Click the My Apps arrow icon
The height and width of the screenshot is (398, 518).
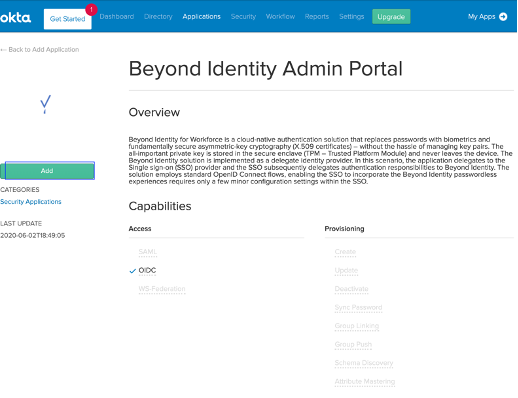tap(503, 16)
